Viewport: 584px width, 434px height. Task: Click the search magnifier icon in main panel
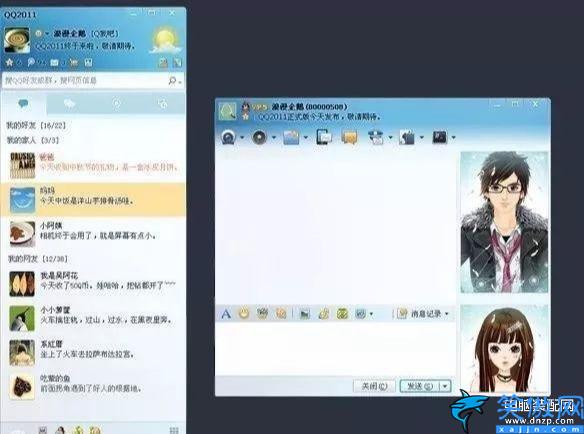pyautogui.click(x=172, y=80)
